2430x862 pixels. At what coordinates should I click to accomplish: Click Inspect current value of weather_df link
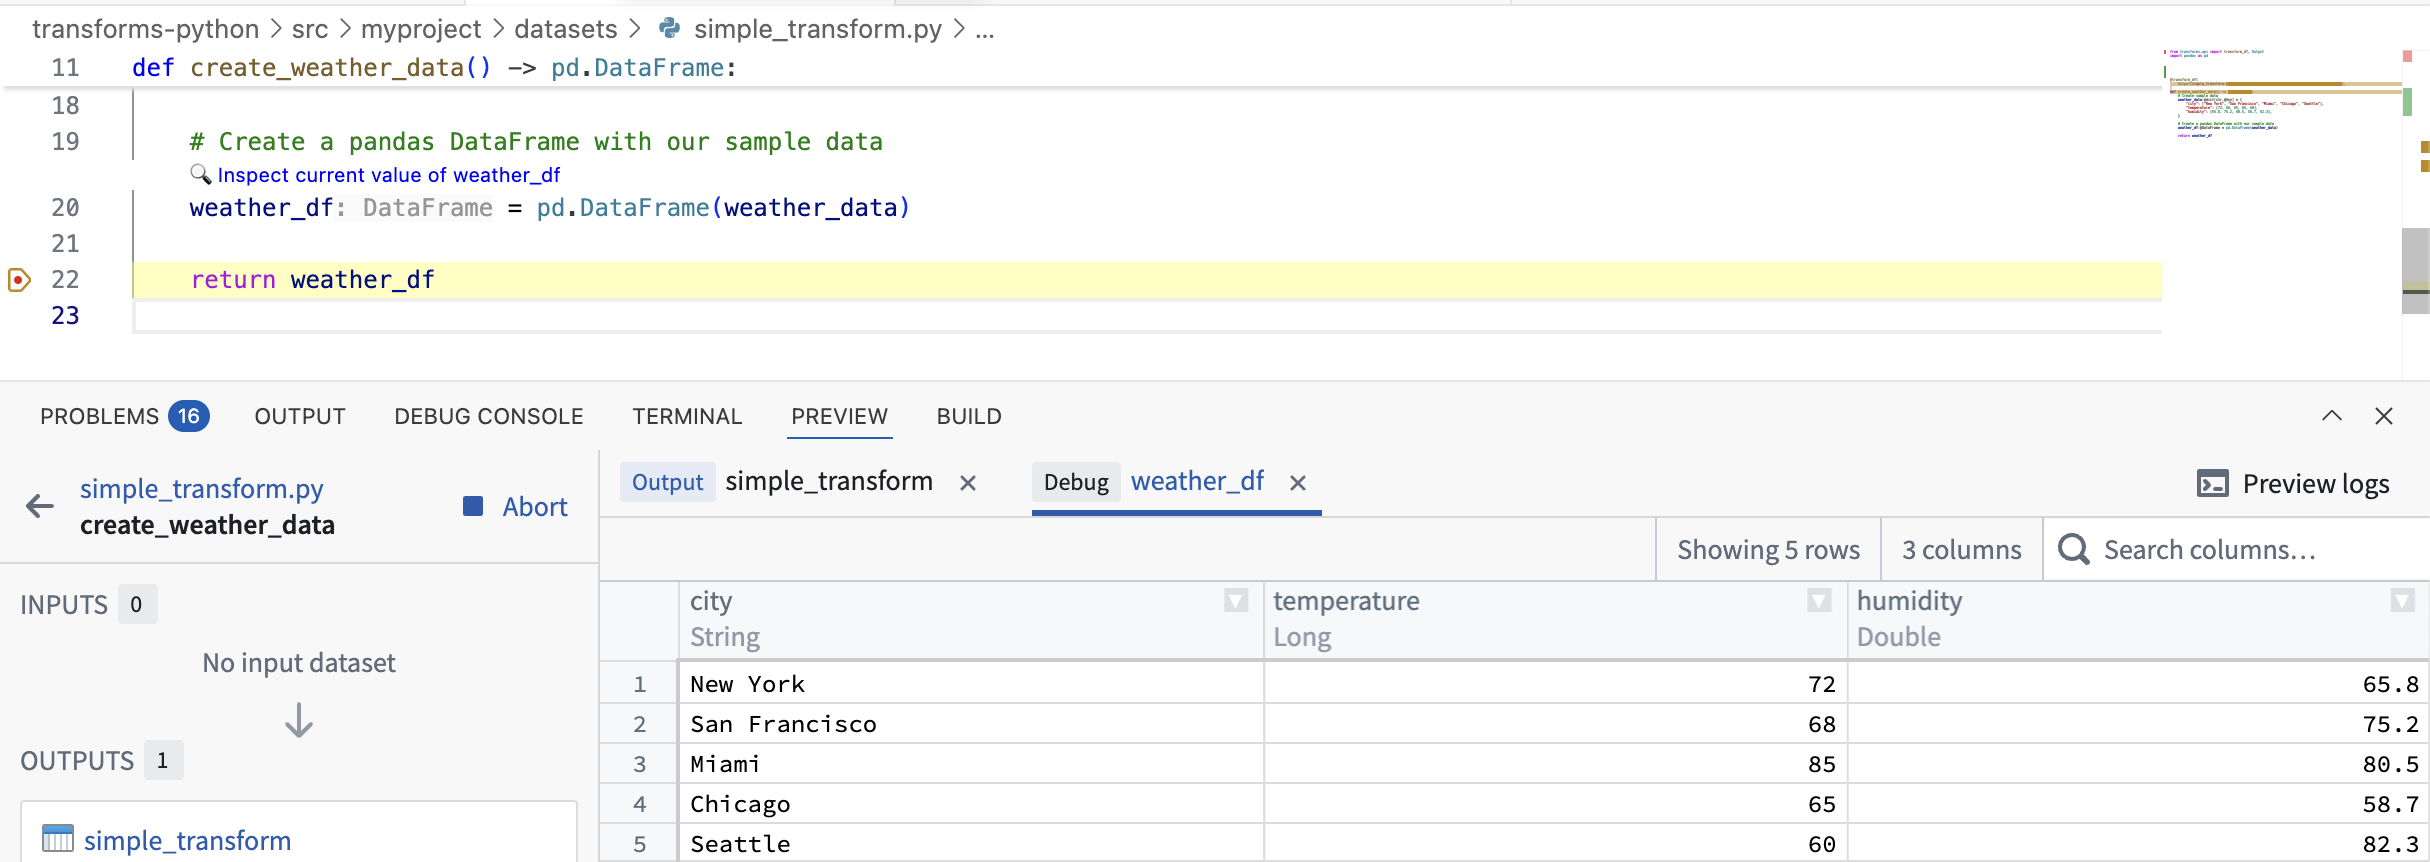pyautogui.click(x=389, y=175)
